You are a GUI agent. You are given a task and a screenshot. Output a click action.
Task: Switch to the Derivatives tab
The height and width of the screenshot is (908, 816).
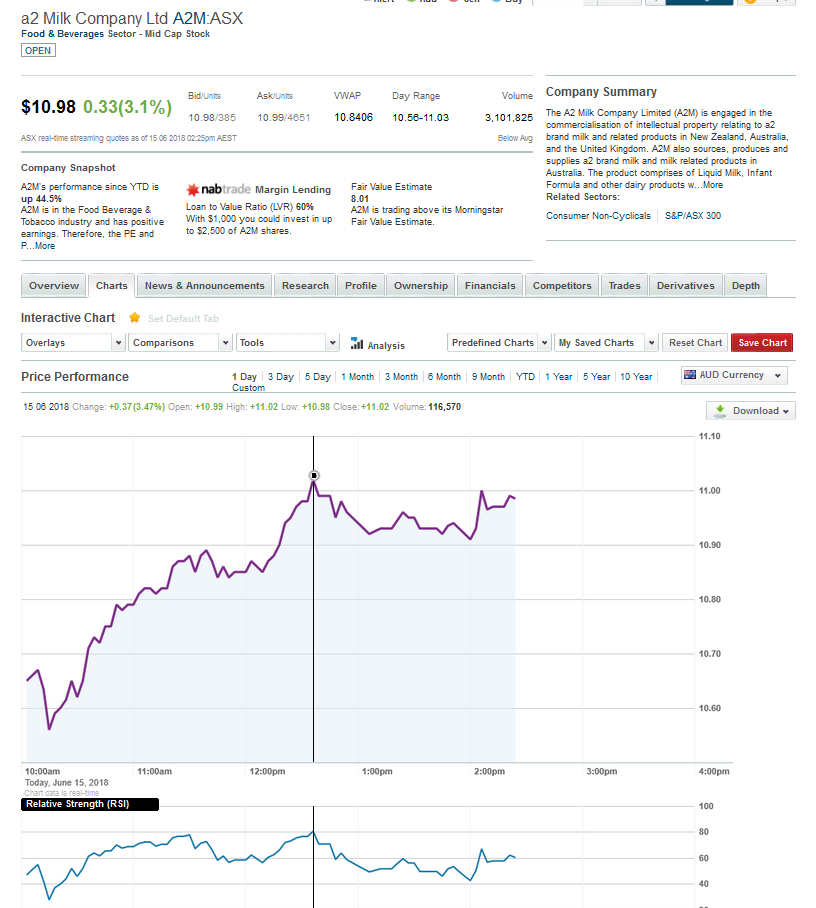(686, 285)
